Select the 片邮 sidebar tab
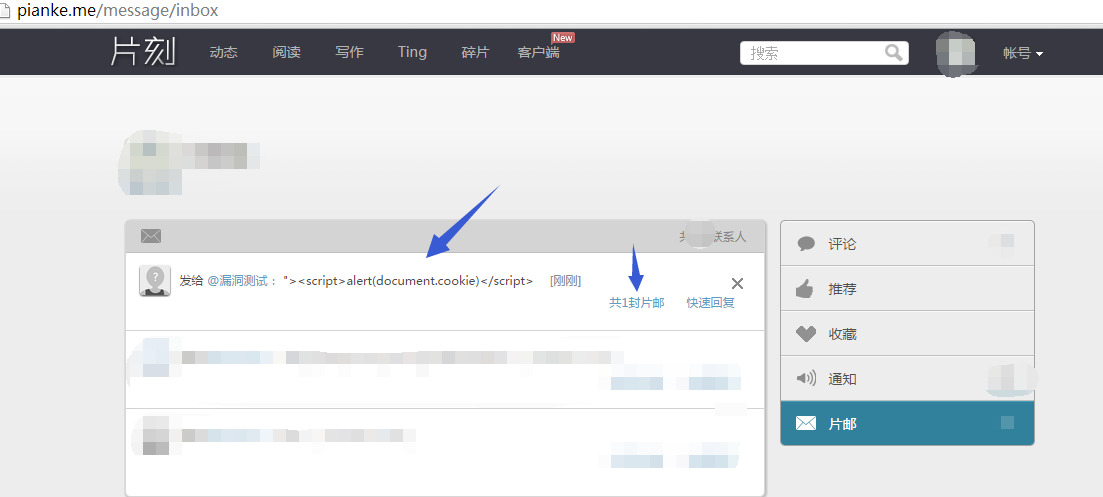 click(x=907, y=423)
